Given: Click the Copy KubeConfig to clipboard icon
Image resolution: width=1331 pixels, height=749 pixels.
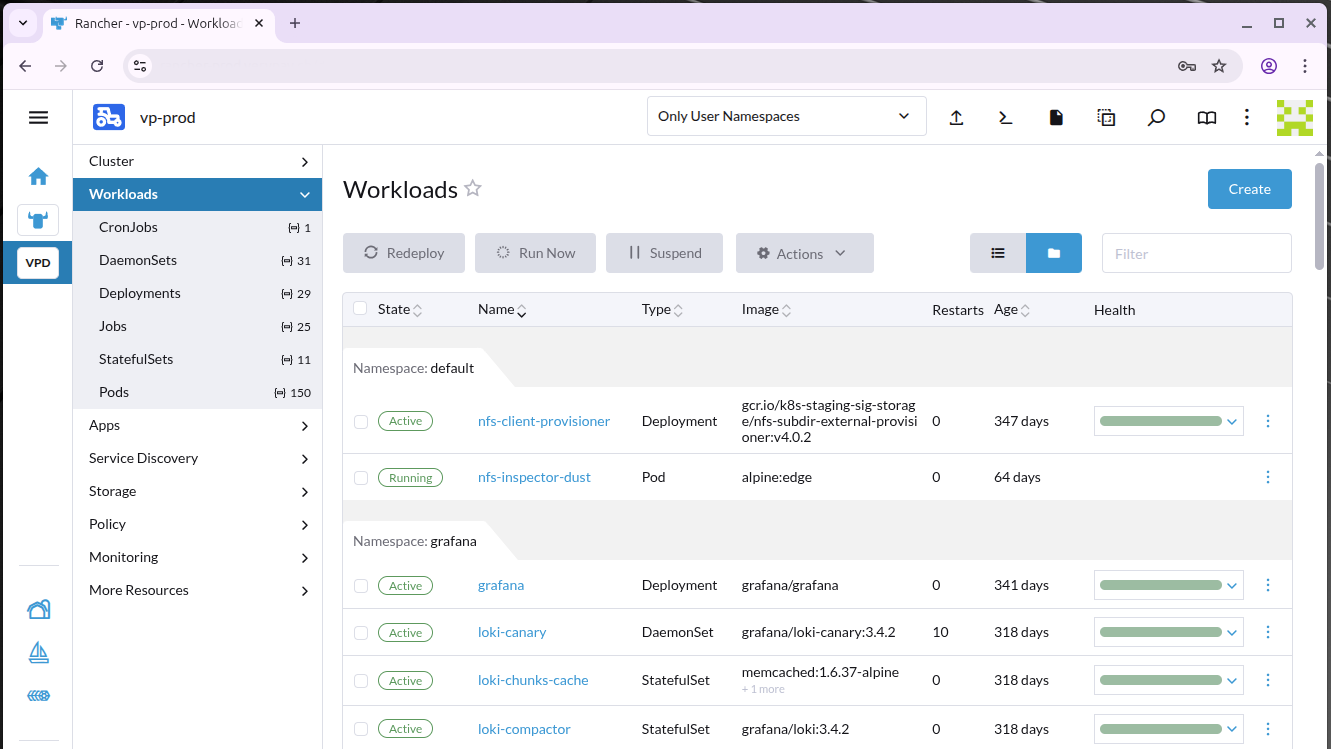Looking at the screenshot, I should [1106, 117].
